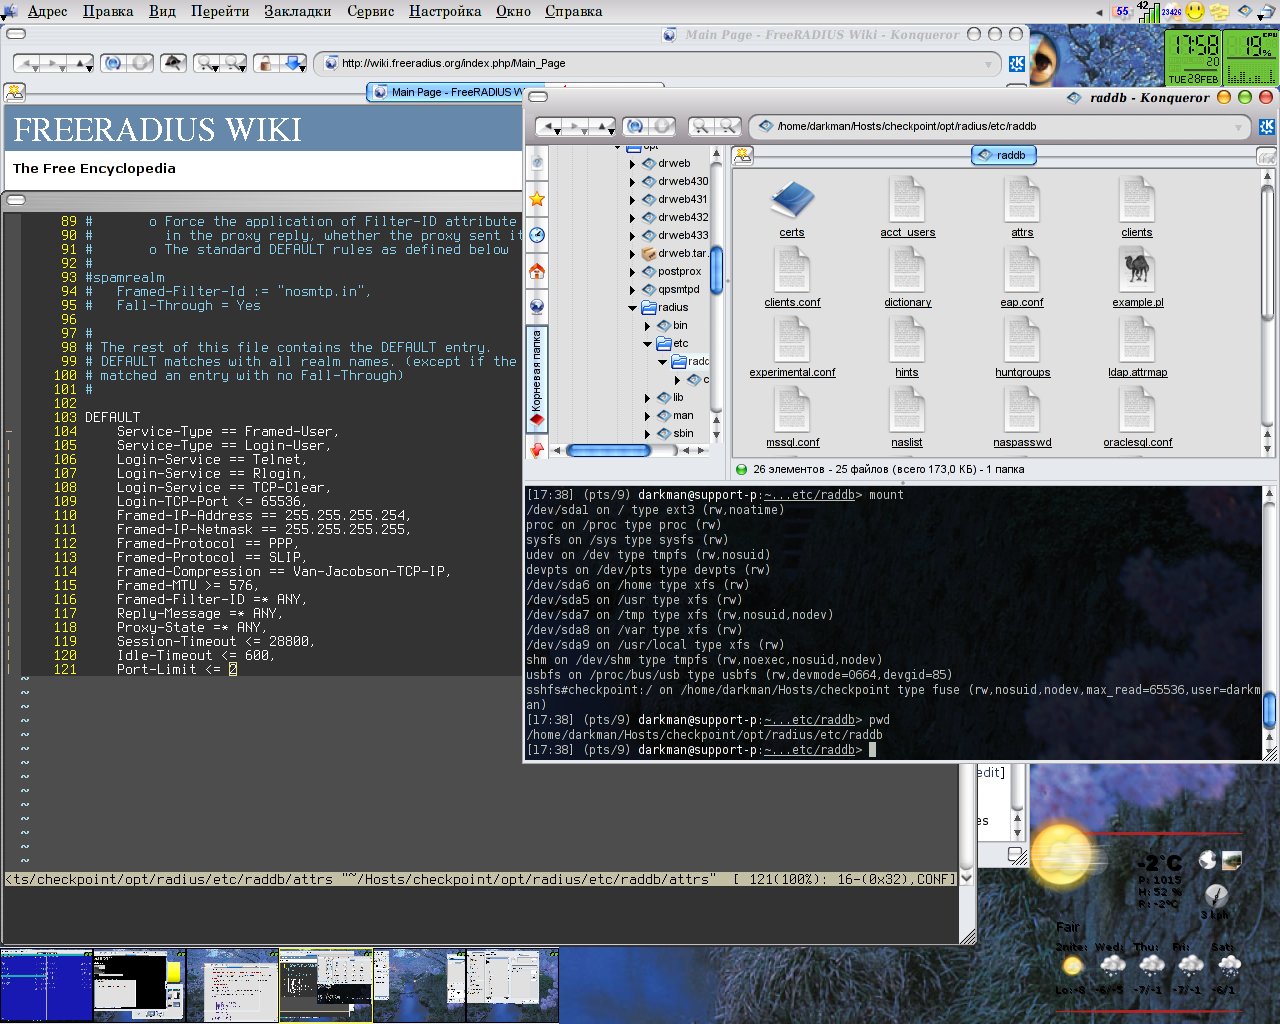
Task: Click the smiley face tray icon
Action: (1195, 11)
